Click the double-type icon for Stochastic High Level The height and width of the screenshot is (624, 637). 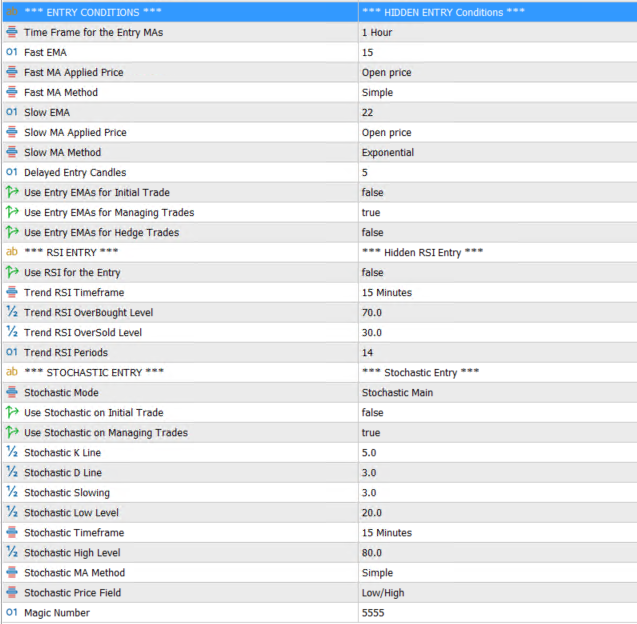click(x=12, y=552)
